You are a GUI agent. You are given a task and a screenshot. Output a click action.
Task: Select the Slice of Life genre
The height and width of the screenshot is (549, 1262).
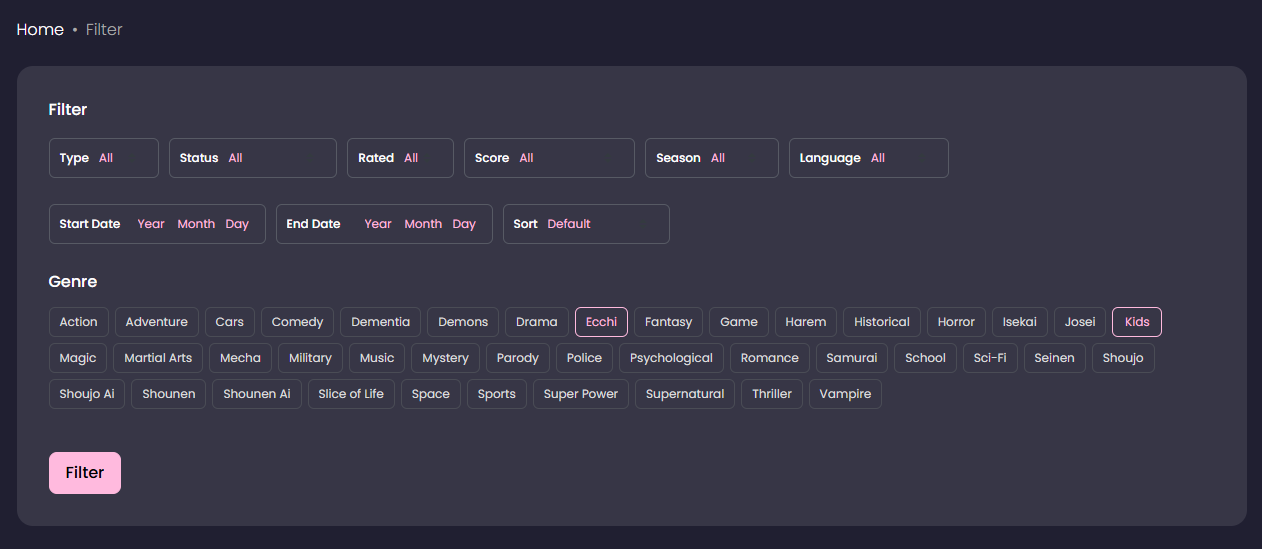tap(351, 394)
